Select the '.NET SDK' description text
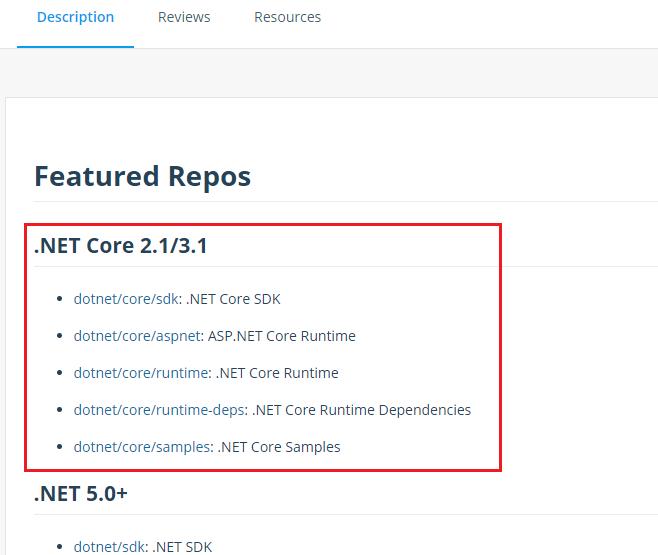The width and height of the screenshot is (658, 555). (182, 547)
